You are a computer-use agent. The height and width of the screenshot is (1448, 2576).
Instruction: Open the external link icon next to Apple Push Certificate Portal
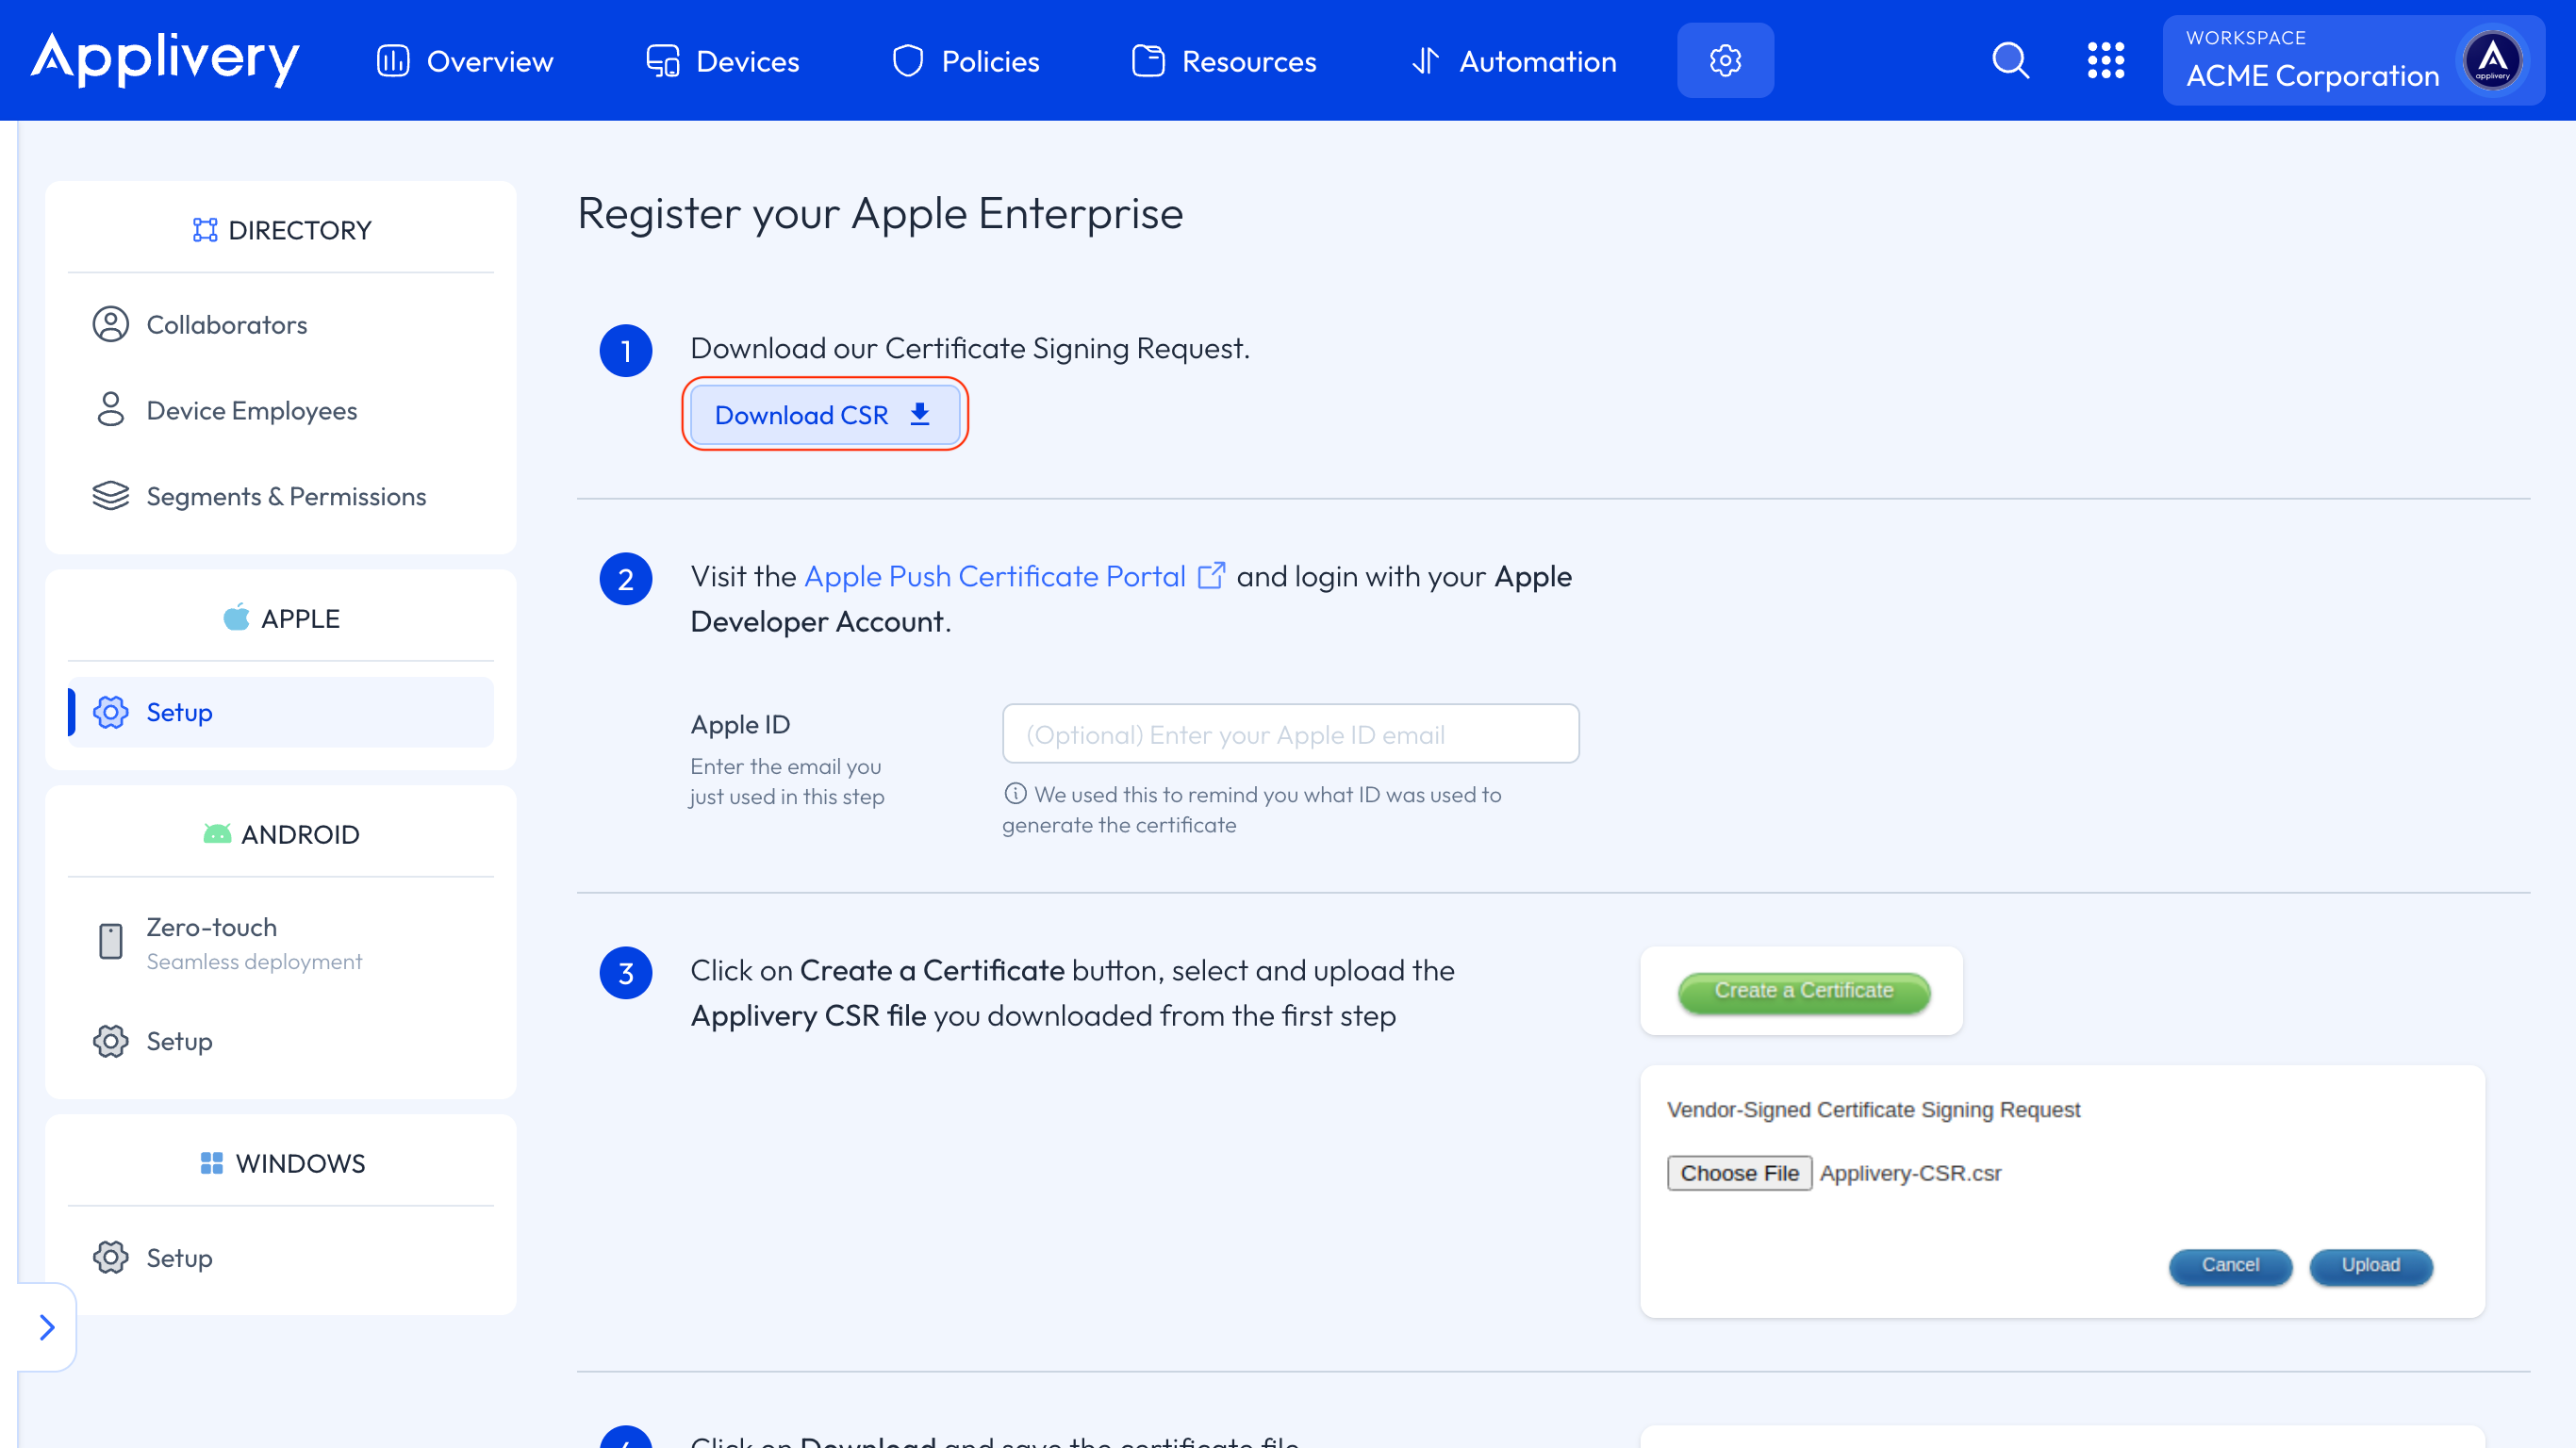click(x=1211, y=576)
